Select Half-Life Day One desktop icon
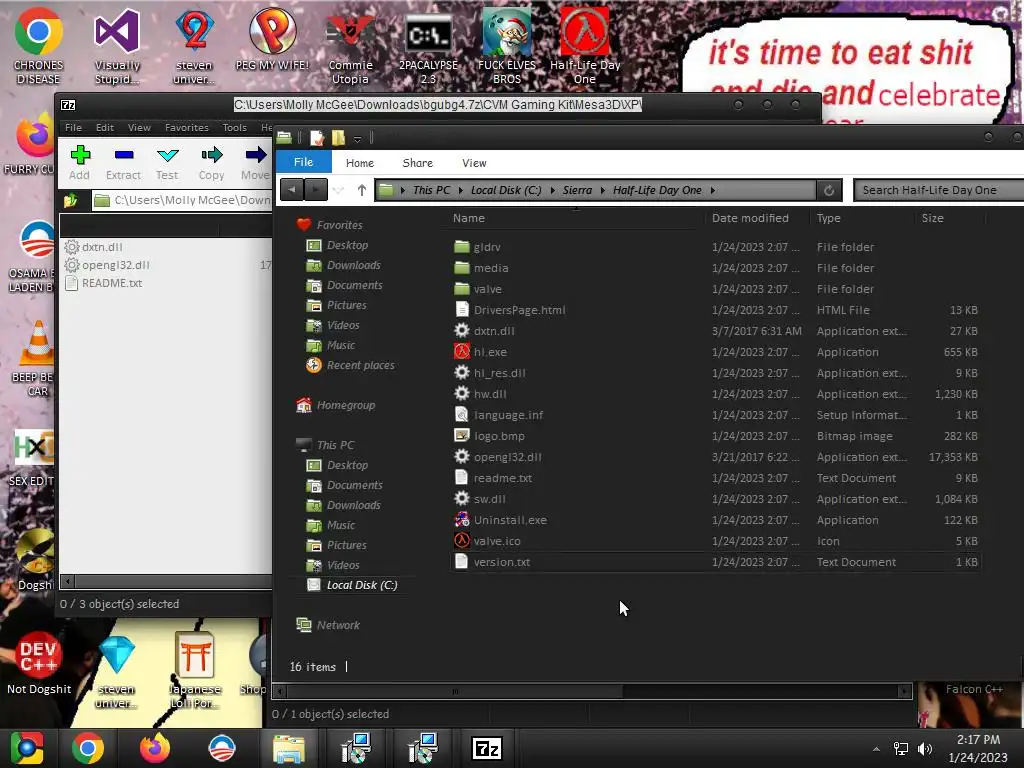The width and height of the screenshot is (1024, 768). pos(584,46)
